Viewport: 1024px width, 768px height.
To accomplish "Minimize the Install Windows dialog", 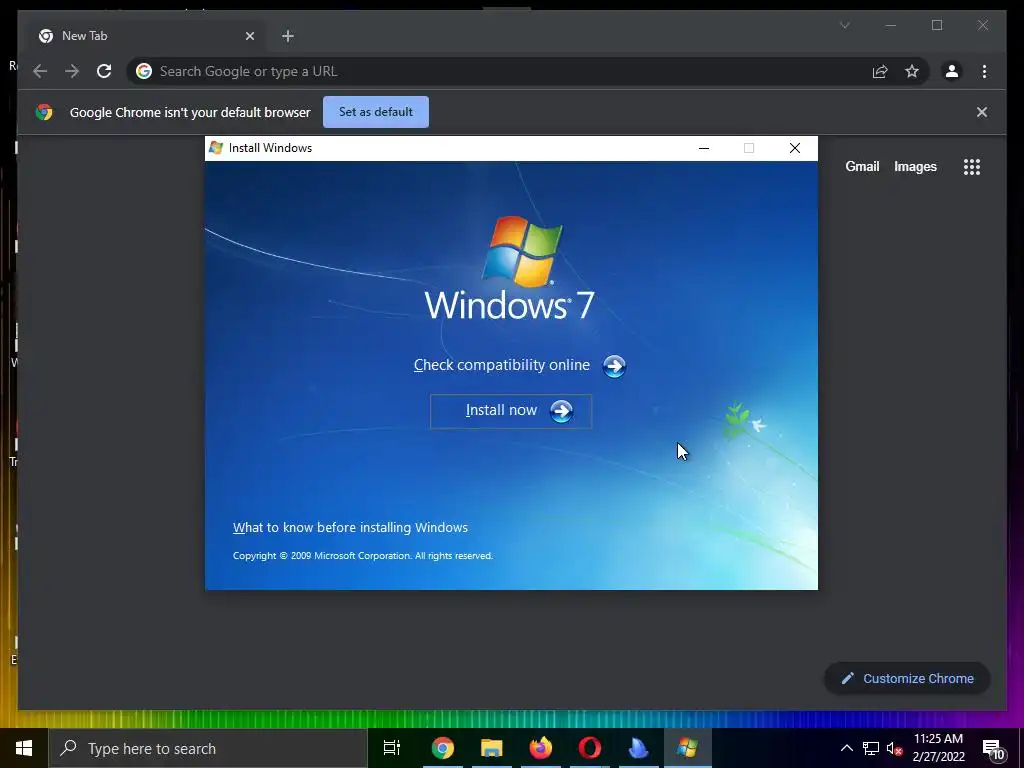I will [703, 148].
